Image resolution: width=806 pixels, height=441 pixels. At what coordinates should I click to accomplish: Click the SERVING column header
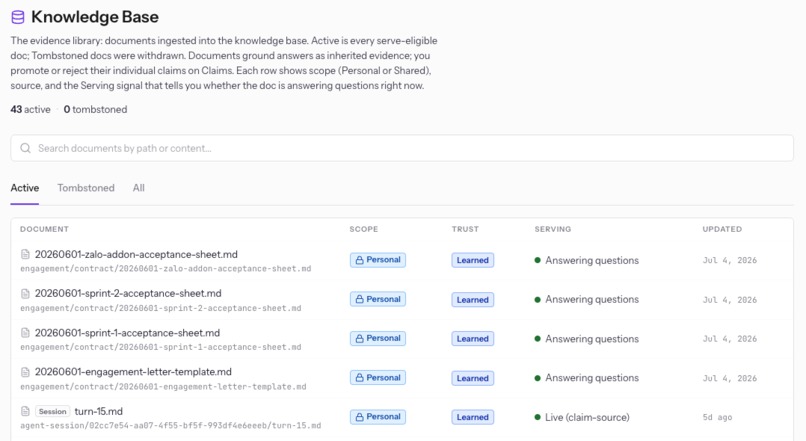(x=553, y=229)
